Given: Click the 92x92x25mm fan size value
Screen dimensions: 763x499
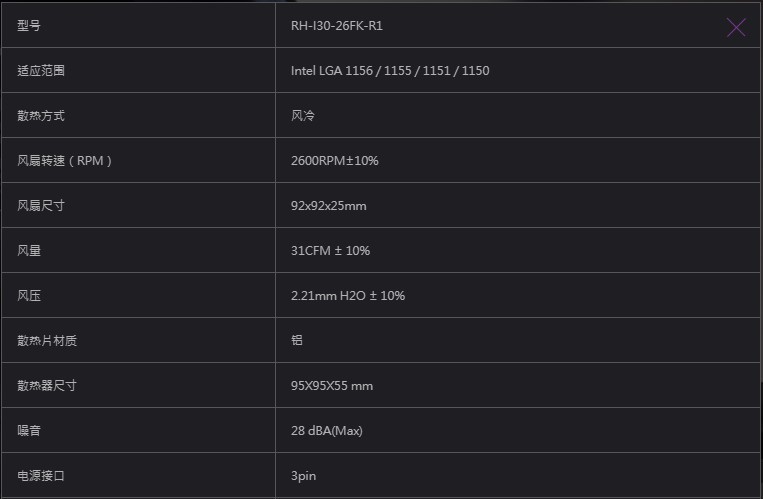Looking at the screenshot, I should [x=329, y=206].
